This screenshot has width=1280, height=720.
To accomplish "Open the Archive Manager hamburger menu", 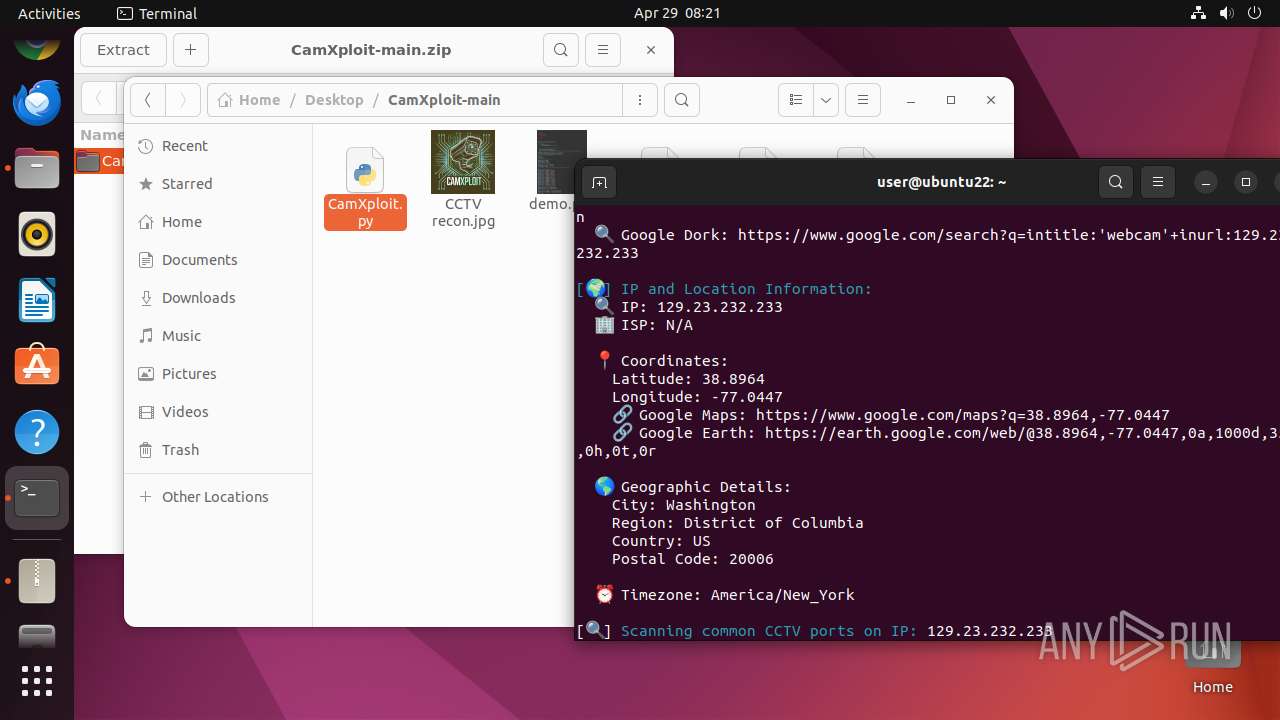I will tap(602, 50).
